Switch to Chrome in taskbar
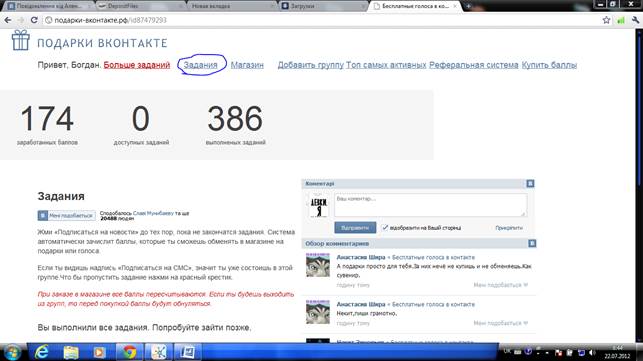The width and height of the screenshot is (643, 361). point(129,352)
